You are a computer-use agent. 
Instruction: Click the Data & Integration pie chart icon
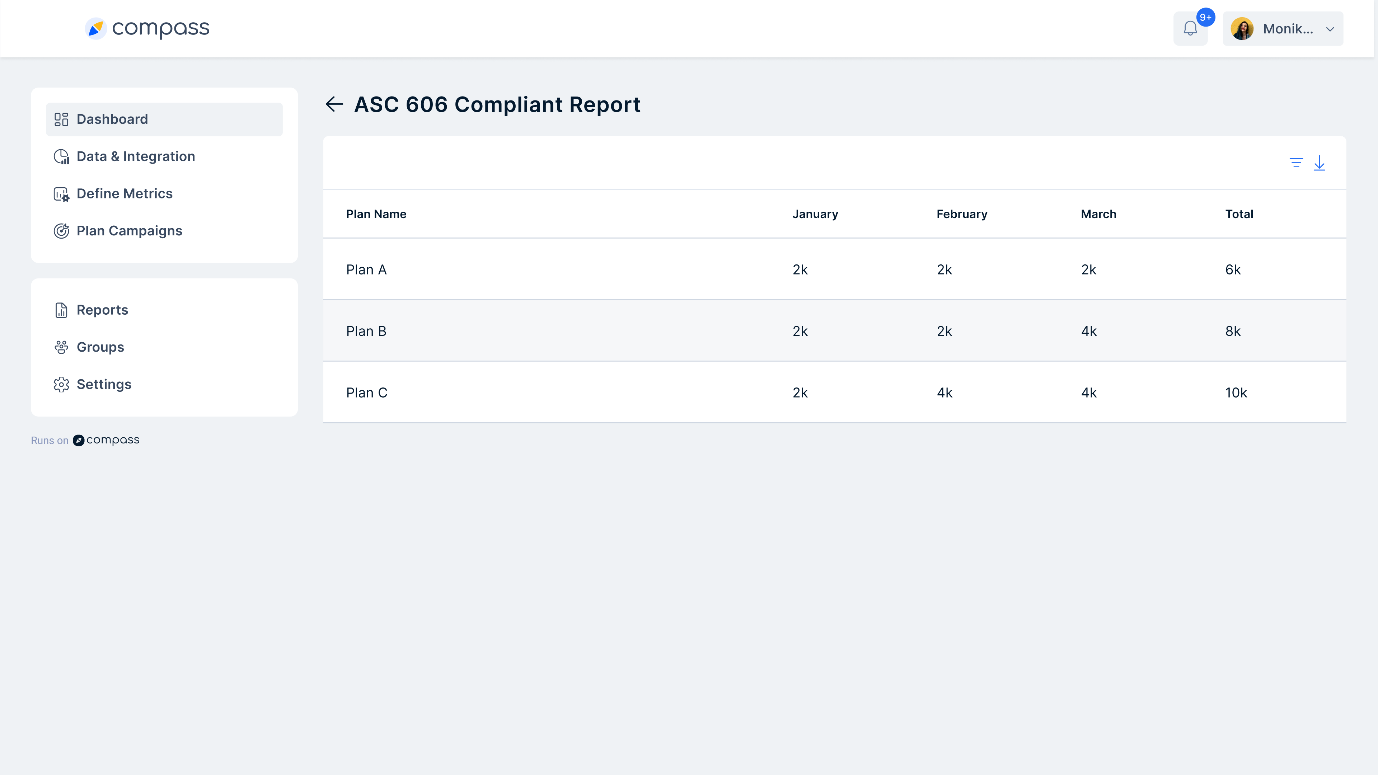coord(60,156)
